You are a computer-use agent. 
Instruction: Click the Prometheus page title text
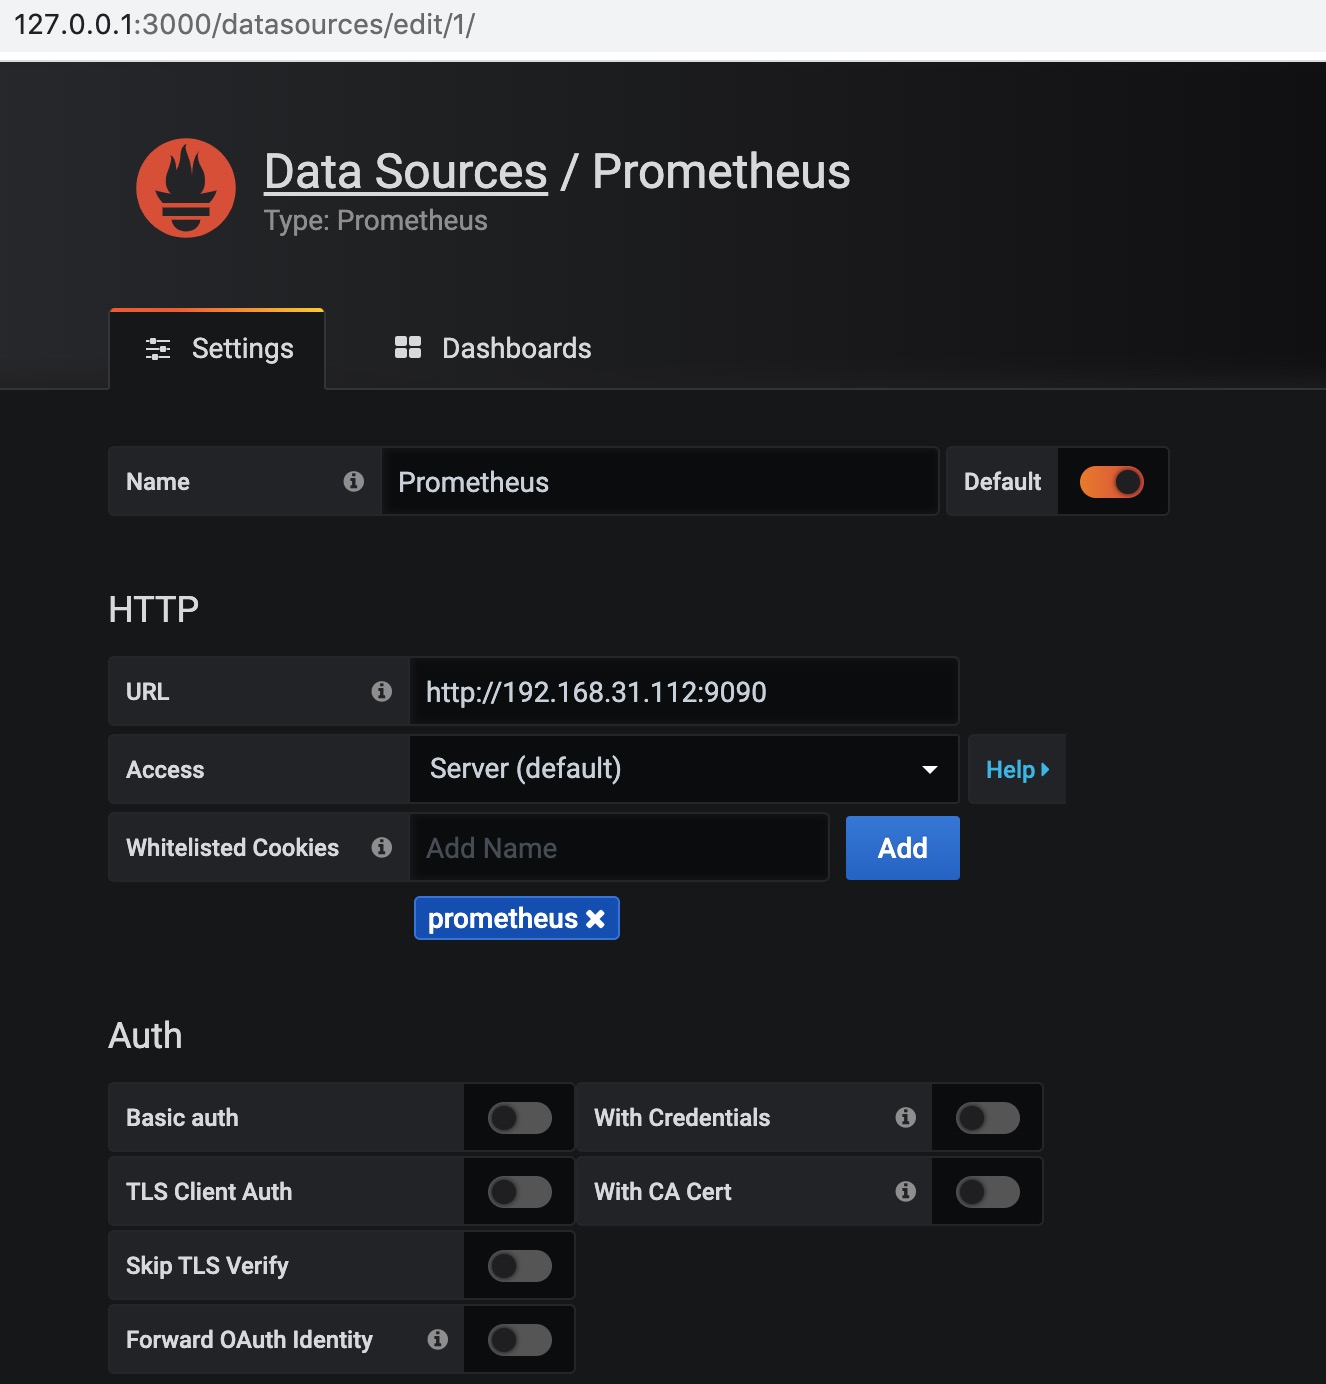pyautogui.click(x=721, y=172)
